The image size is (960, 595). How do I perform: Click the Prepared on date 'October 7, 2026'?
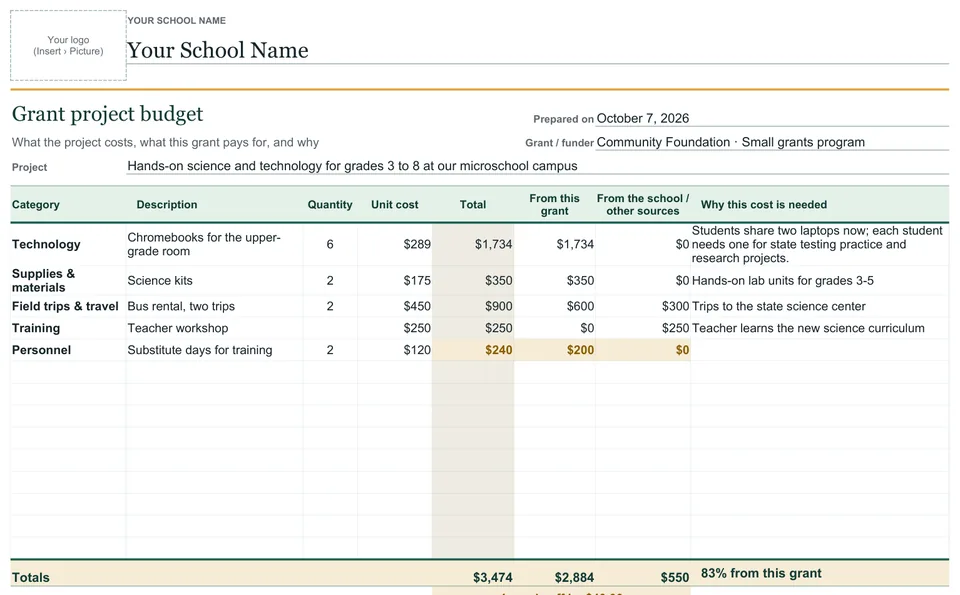point(643,118)
